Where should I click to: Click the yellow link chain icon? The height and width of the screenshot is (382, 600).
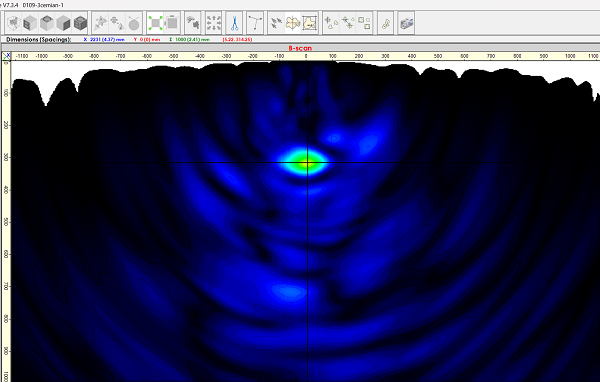(386, 23)
